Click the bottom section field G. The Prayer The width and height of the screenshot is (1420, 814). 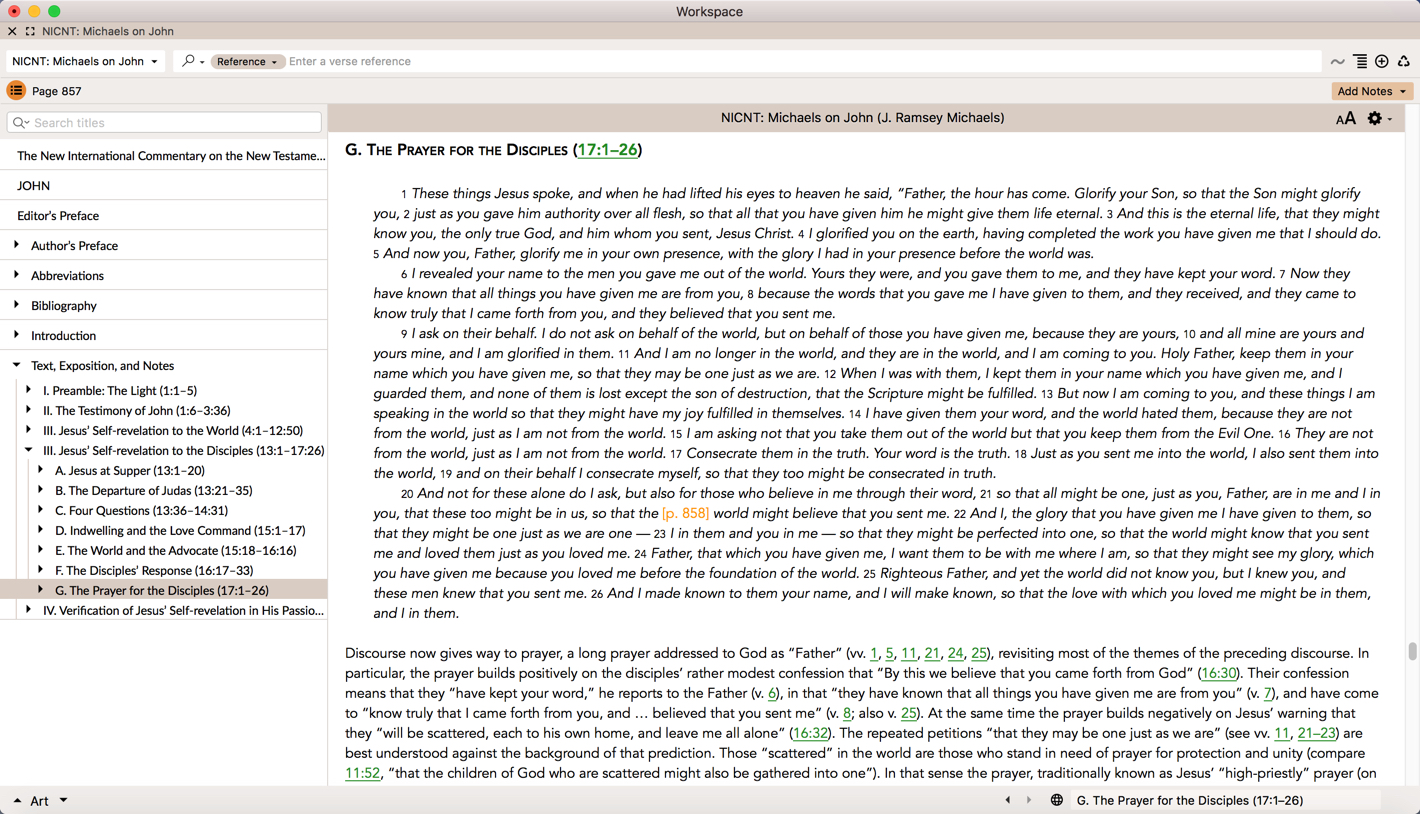click(x=1225, y=800)
